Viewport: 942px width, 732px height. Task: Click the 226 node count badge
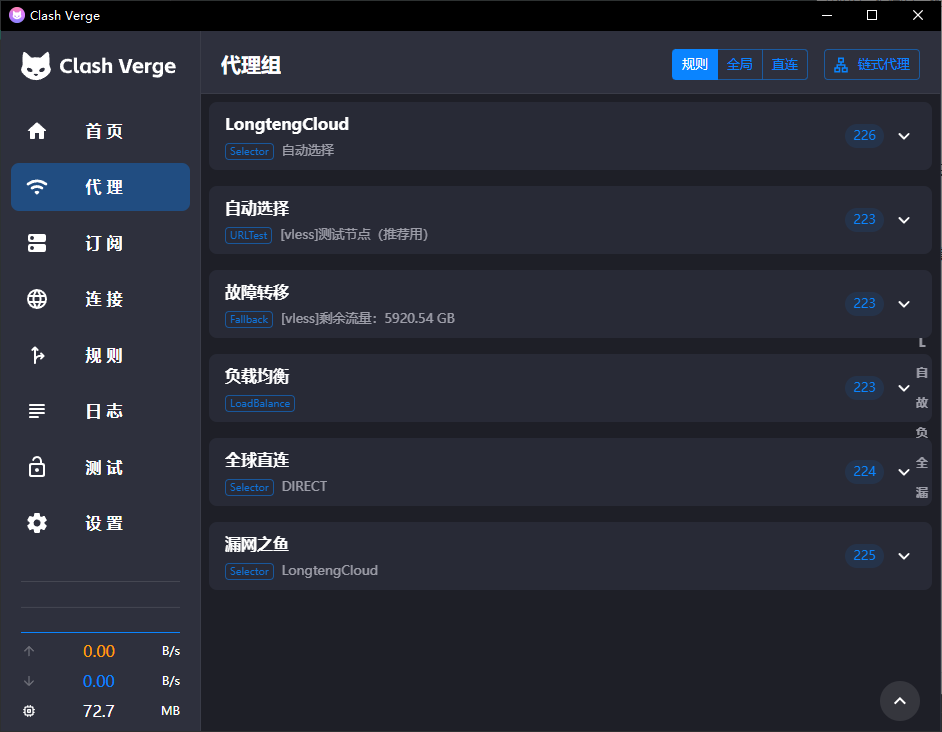865,135
